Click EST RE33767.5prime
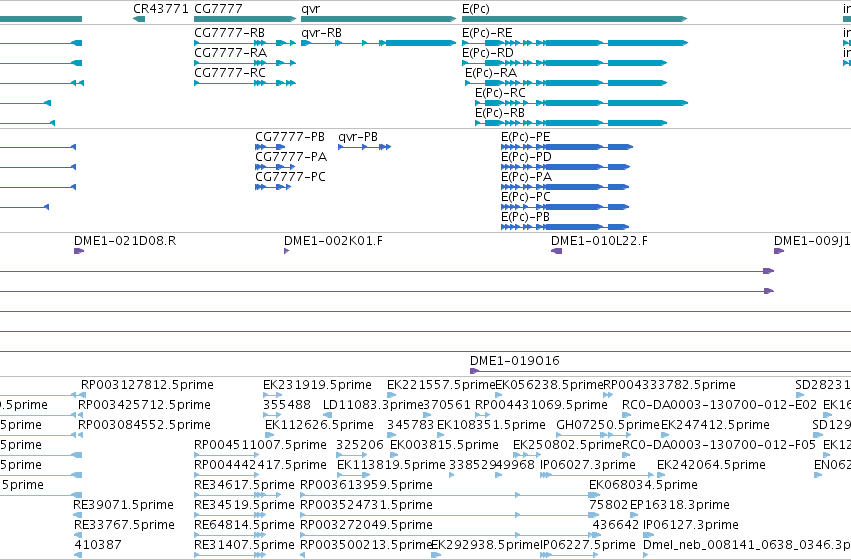Screen dimensions: 851x560 coord(124,525)
